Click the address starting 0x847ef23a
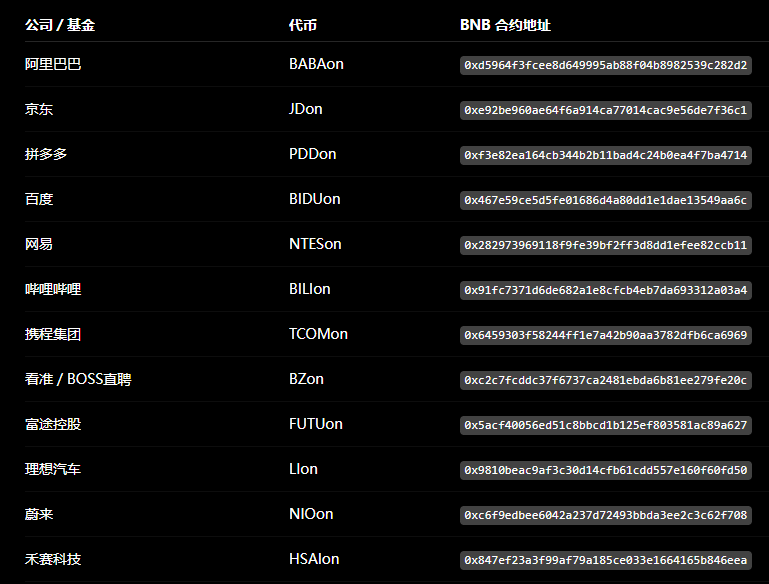This screenshot has height=584, width=769. pyautogui.click(x=606, y=560)
